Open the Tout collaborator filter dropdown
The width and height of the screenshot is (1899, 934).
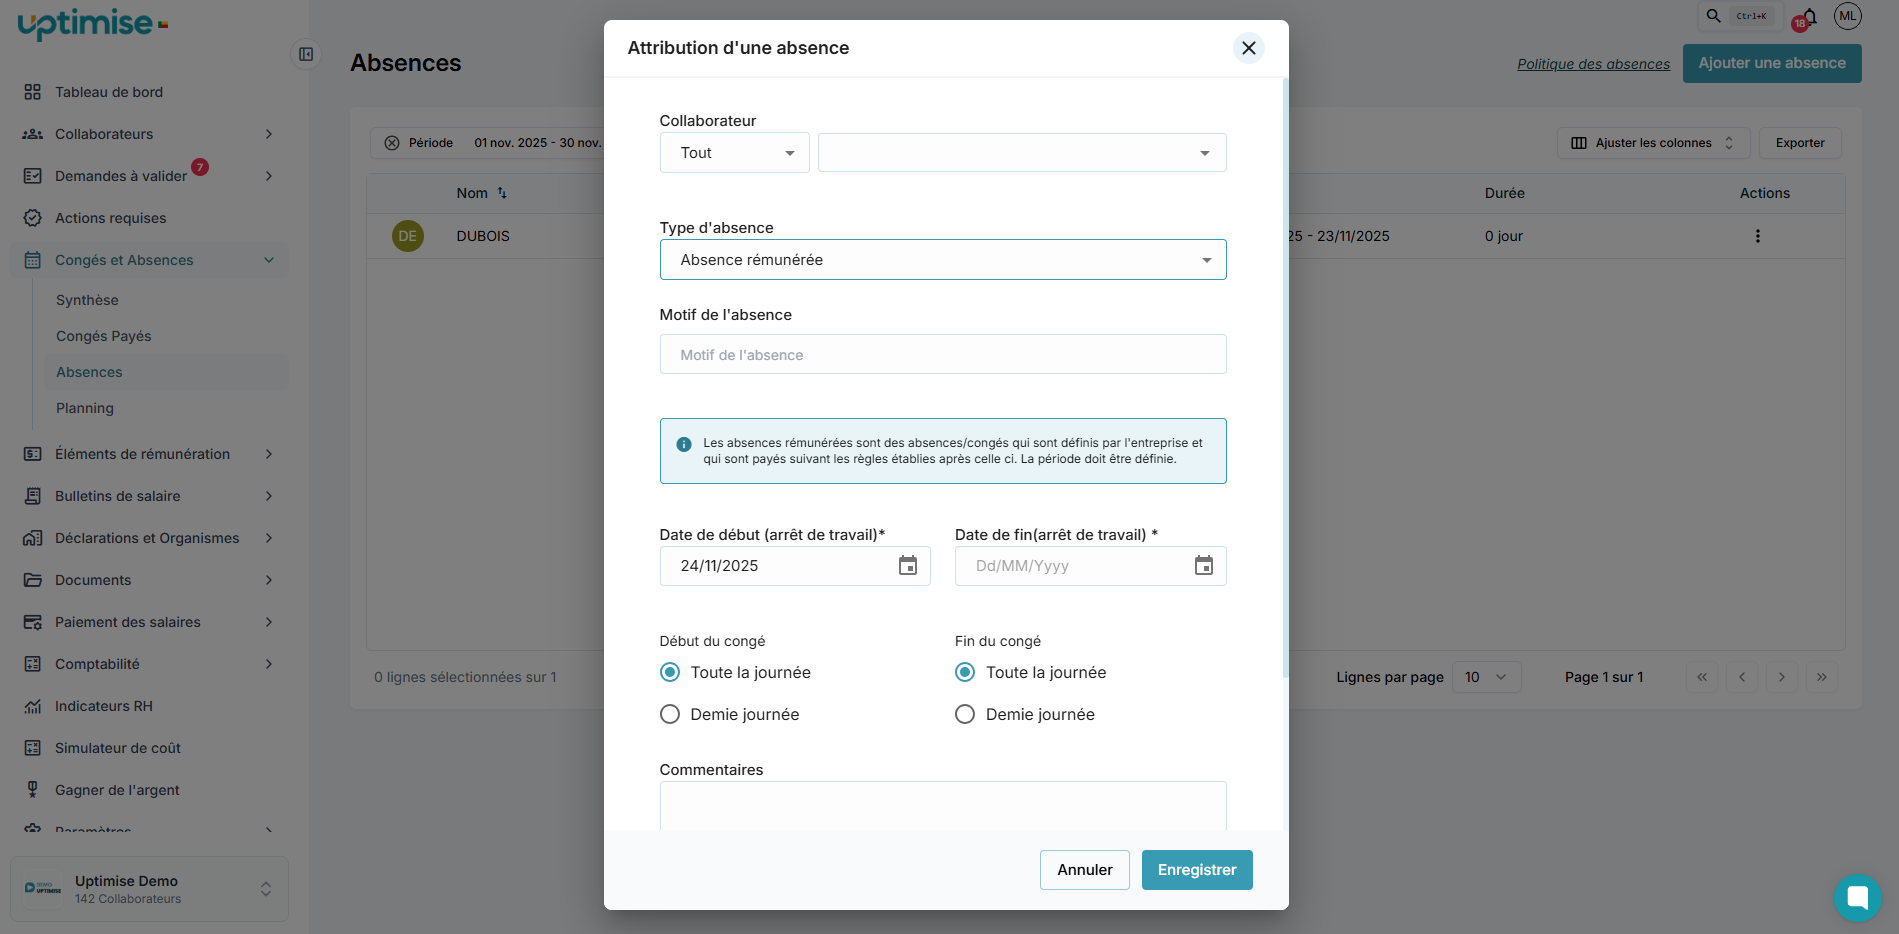[734, 153]
